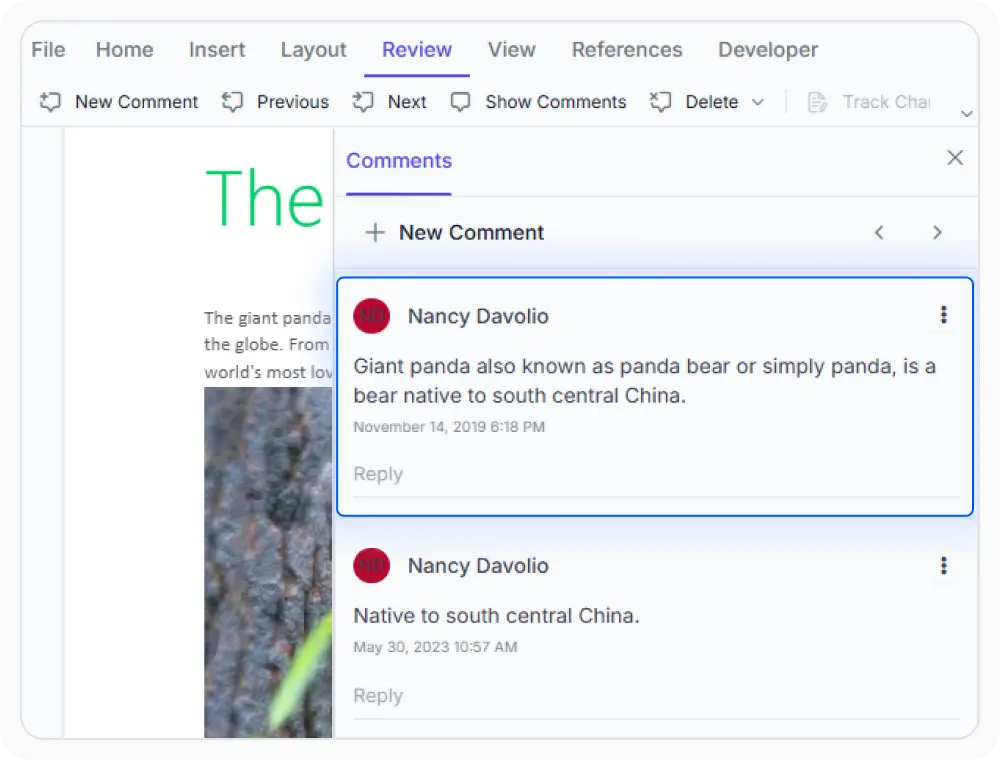This screenshot has width=1000, height=760.
Task: Click the Nancy Davolio name on the first comment
Action: pos(478,316)
